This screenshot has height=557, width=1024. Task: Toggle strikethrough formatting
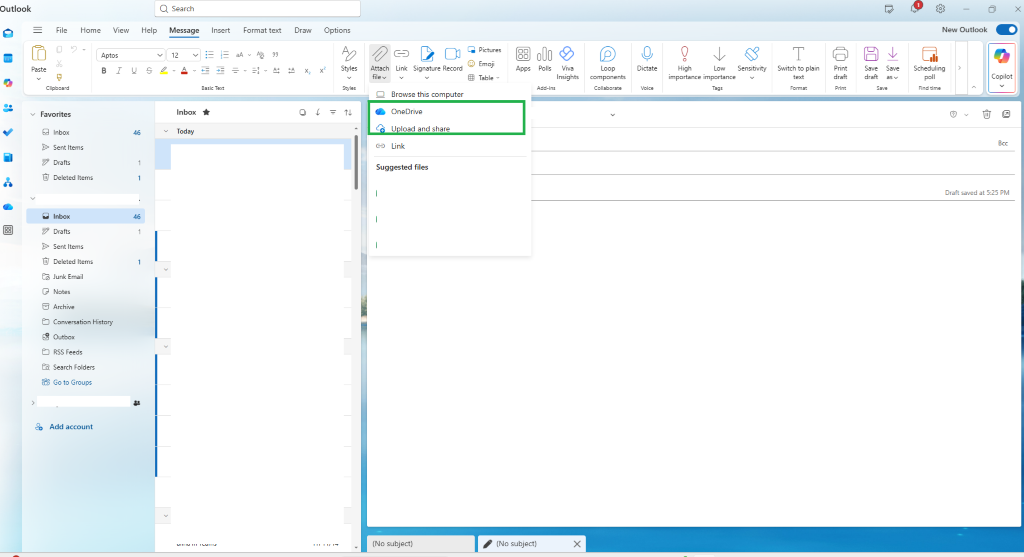[x=149, y=71]
